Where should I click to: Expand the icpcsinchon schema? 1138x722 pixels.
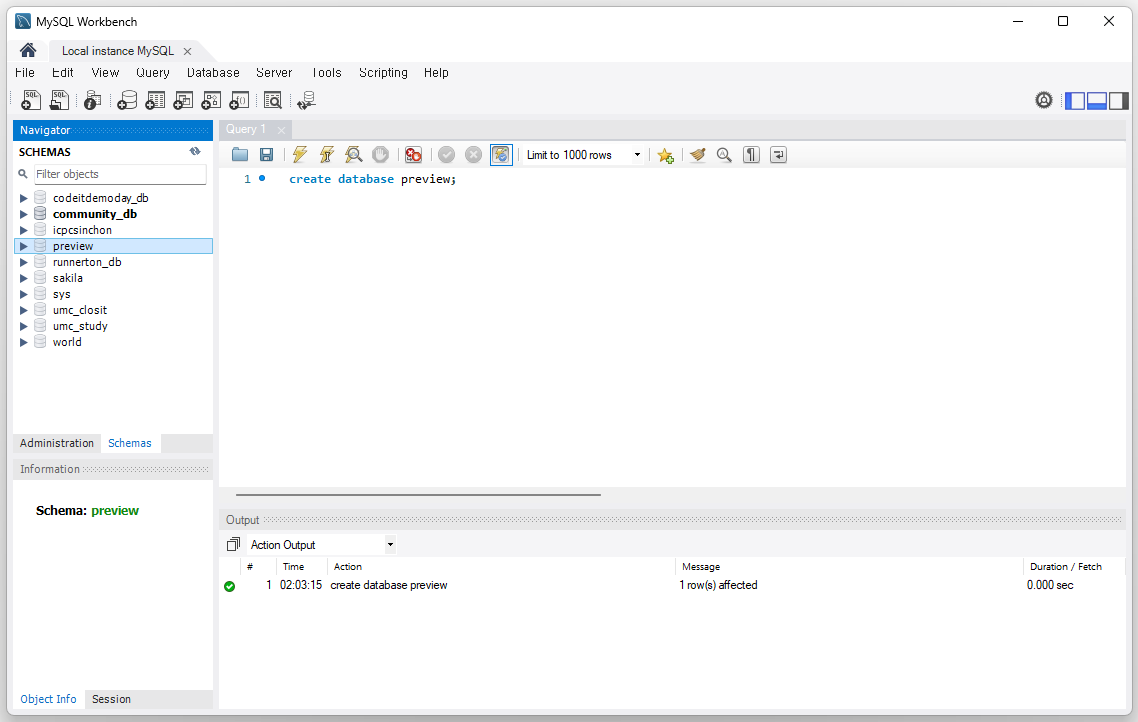point(23,230)
